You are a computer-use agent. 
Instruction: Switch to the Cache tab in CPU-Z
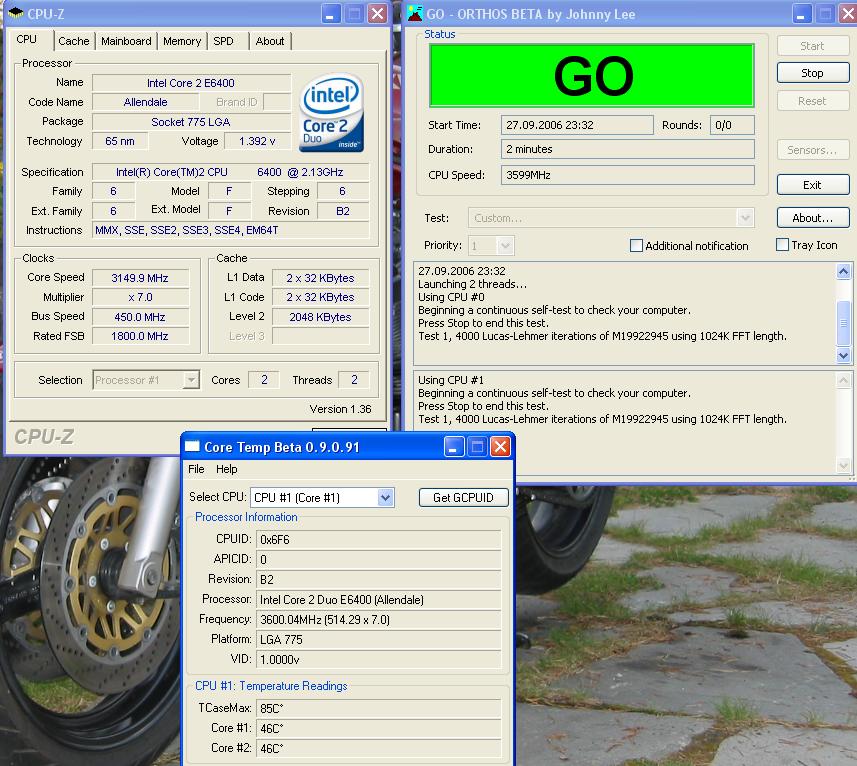(x=74, y=41)
